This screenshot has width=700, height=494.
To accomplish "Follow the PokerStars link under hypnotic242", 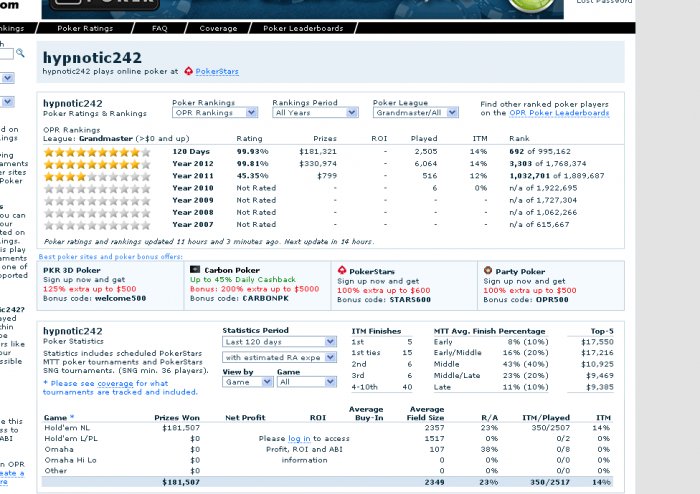I will [x=217, y=71].
